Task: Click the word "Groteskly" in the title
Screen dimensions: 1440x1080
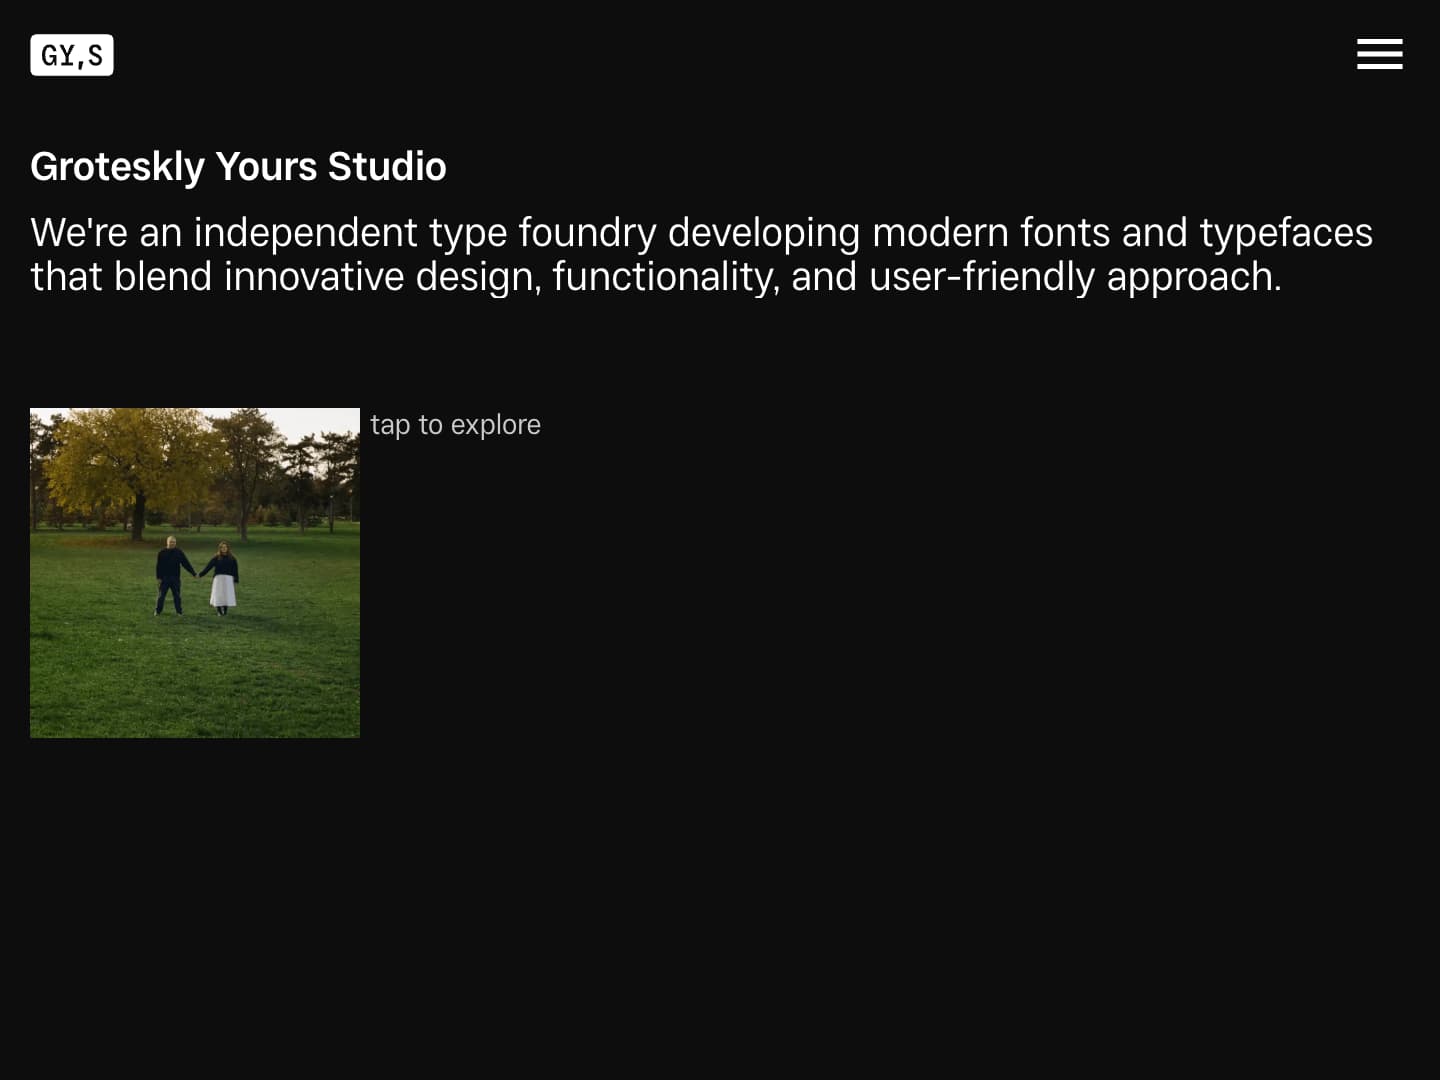Action: [x=117, y=167]
